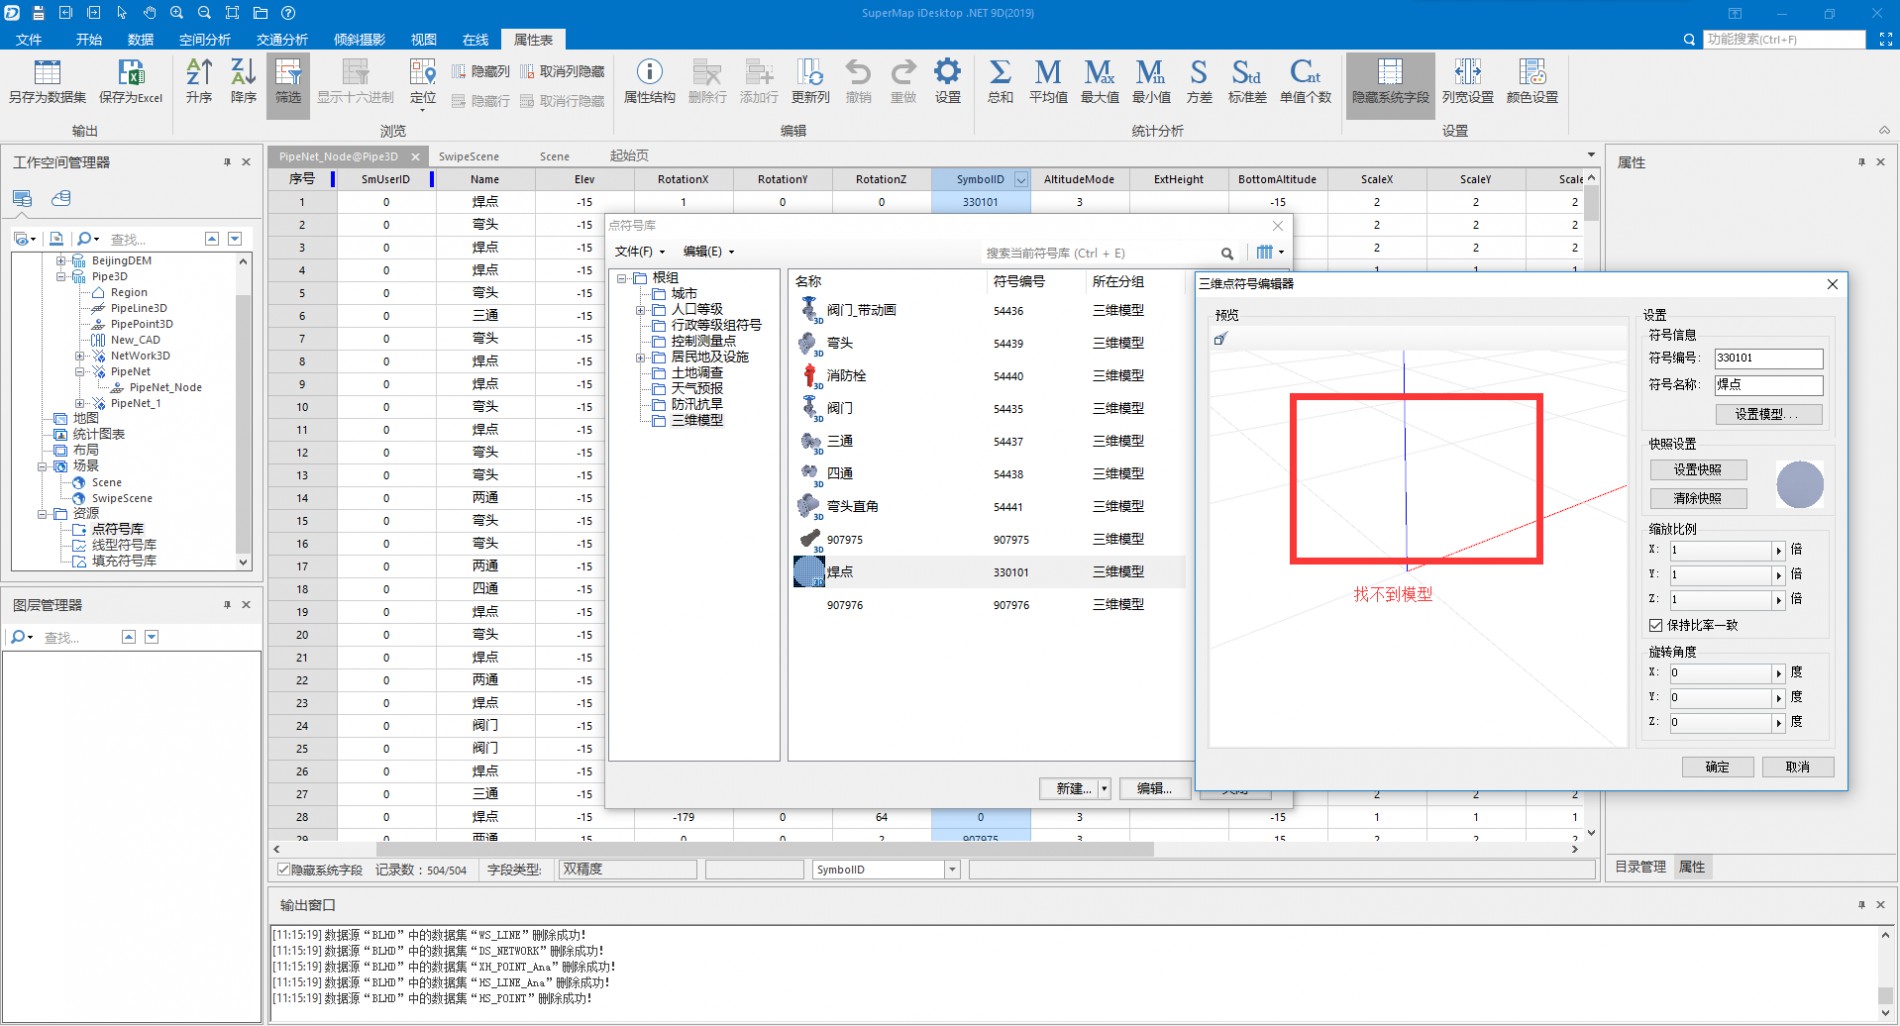Open 列宽设置 tool
Viewport: 1900px width, 1026px height.
coord(1467,82)
